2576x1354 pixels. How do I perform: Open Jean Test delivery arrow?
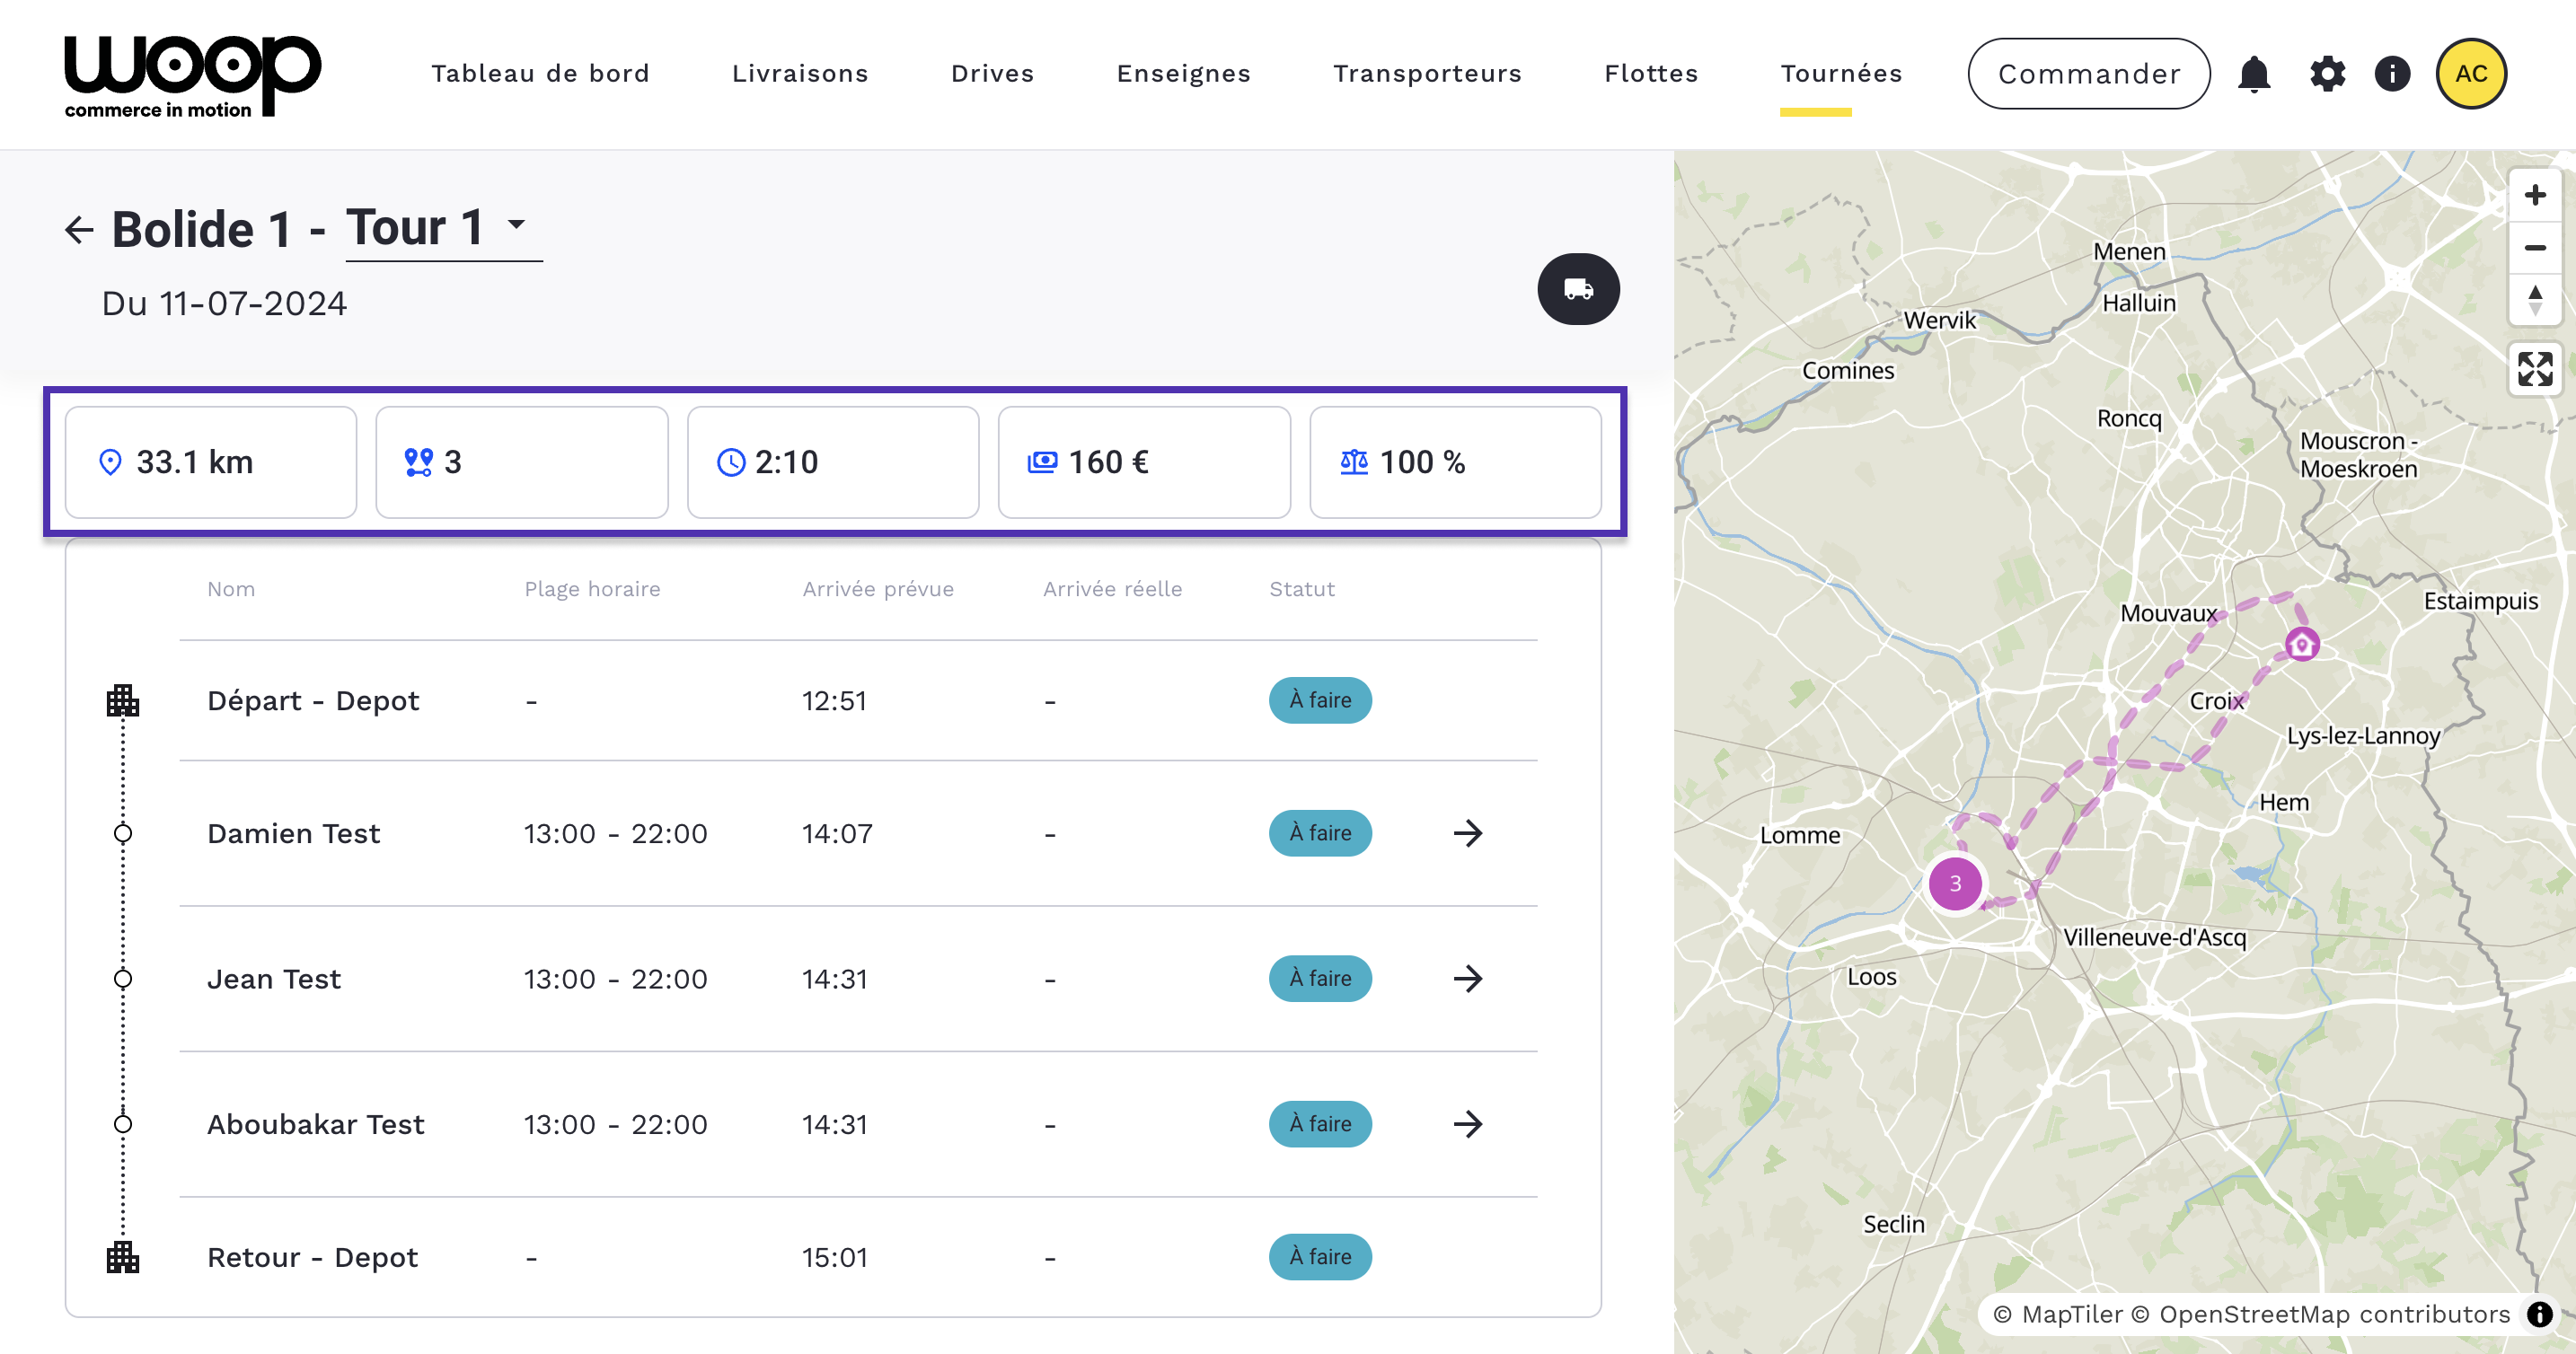1467,978
